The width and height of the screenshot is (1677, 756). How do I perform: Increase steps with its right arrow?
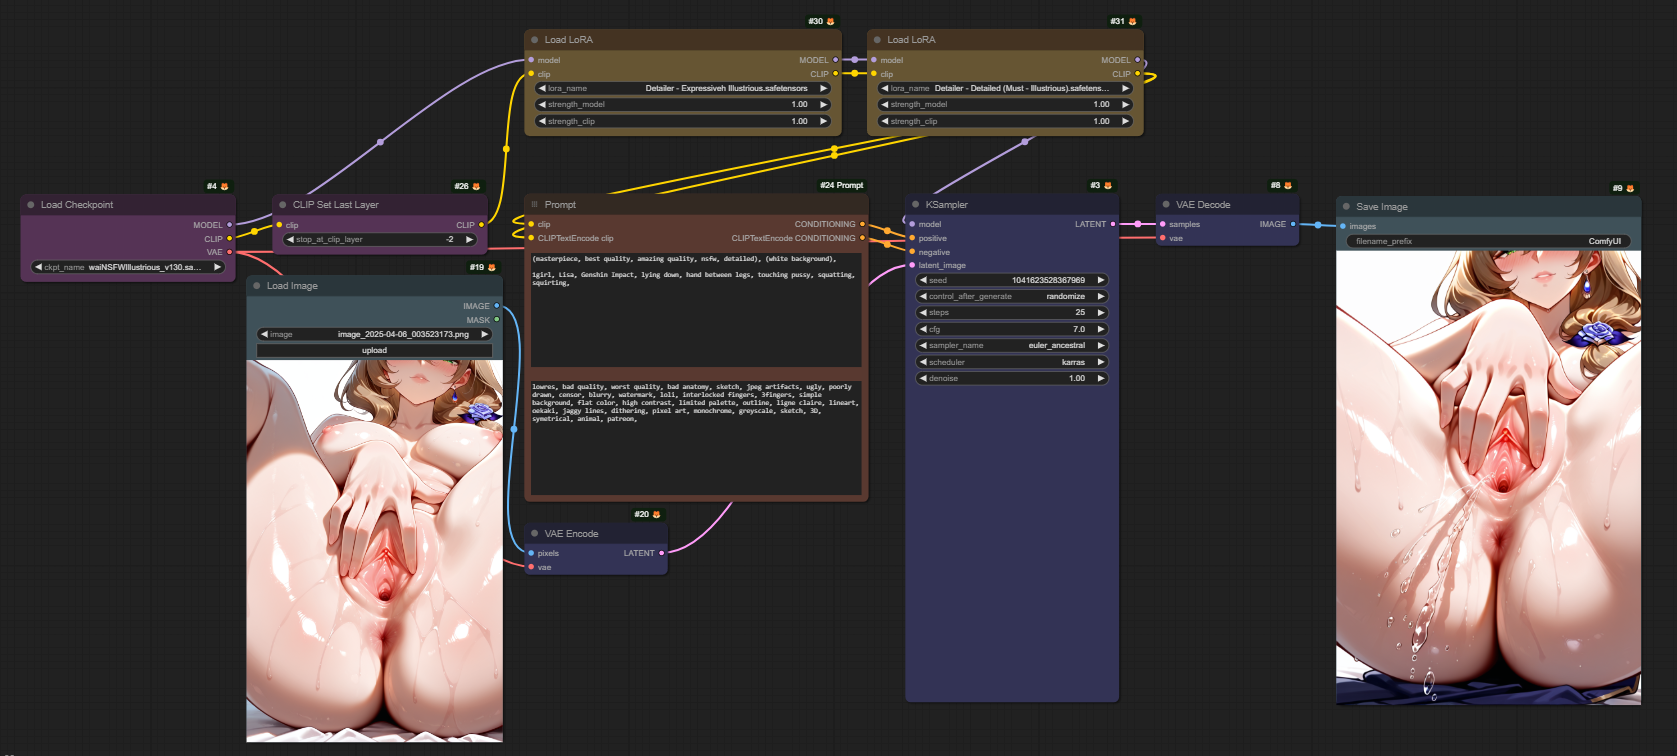tap(1101, 312)
